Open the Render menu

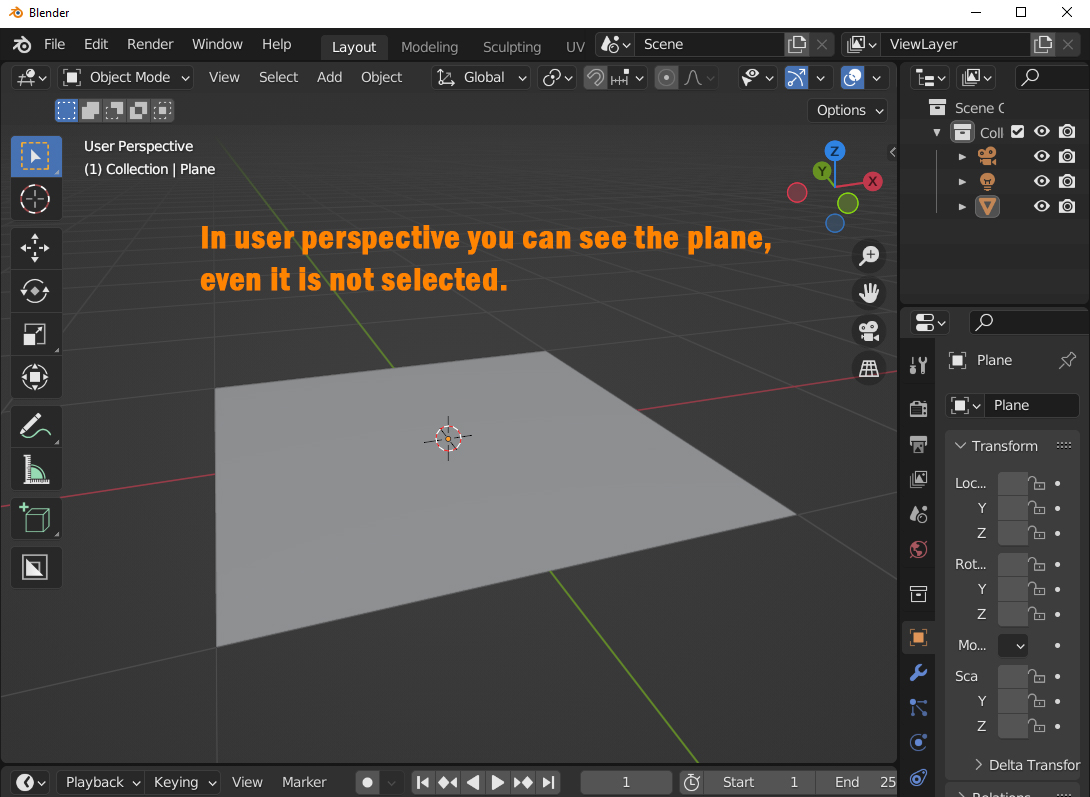tap(150, 44)
